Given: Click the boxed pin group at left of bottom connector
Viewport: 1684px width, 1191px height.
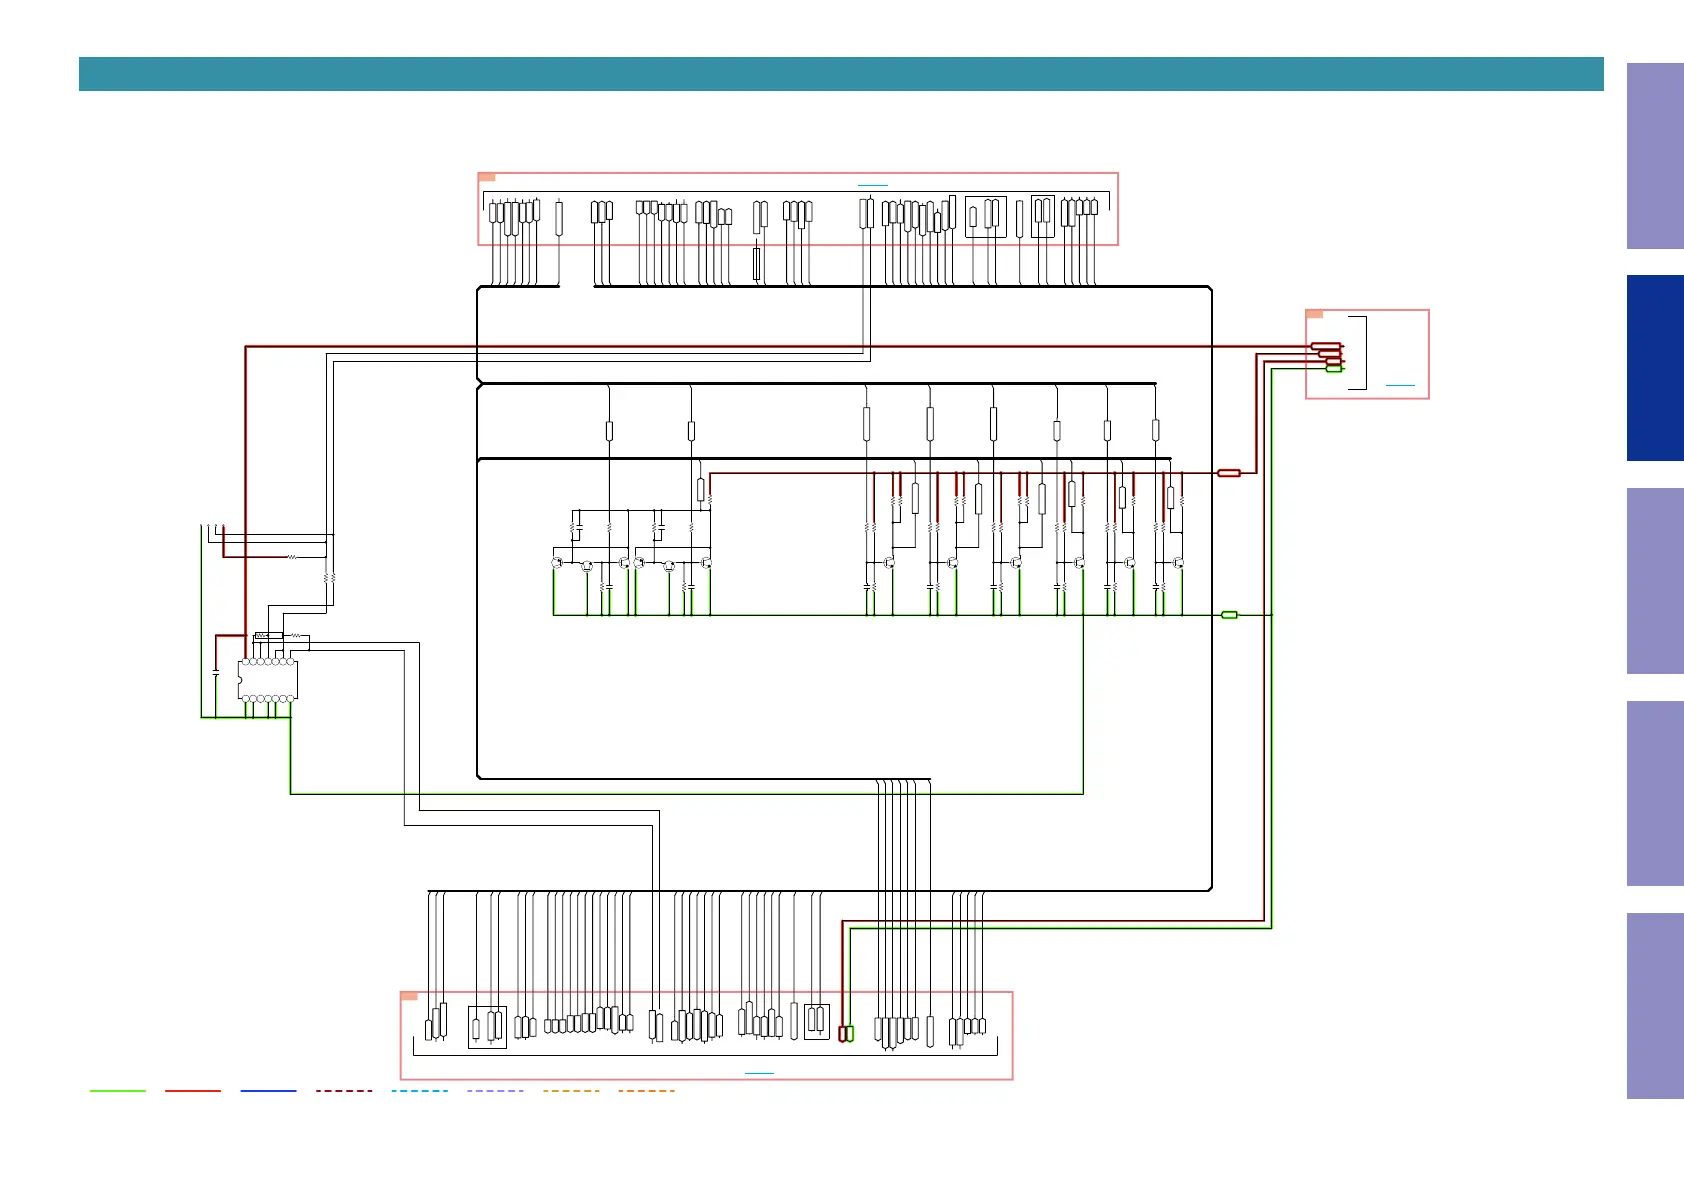Looking at the screenshot, I should click(x=487, y=1027).
